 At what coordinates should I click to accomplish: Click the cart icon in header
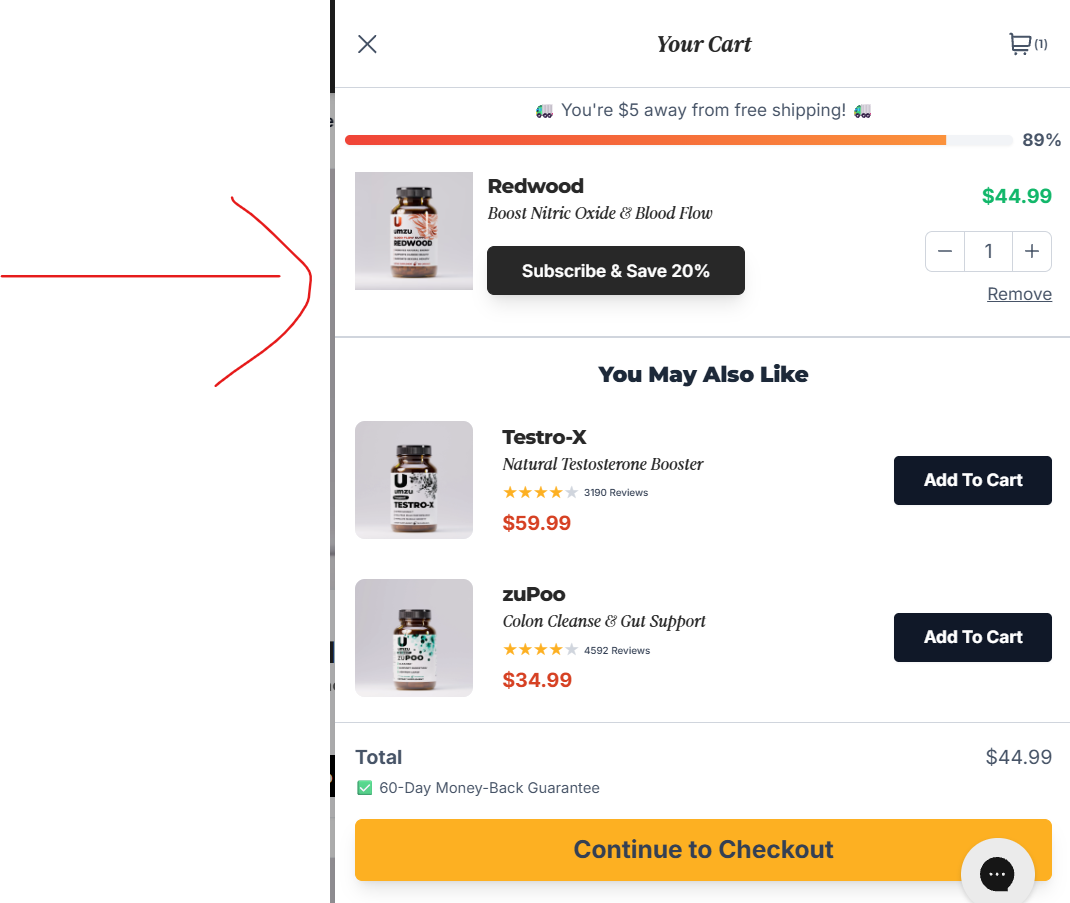click(x=1020, y=44)
